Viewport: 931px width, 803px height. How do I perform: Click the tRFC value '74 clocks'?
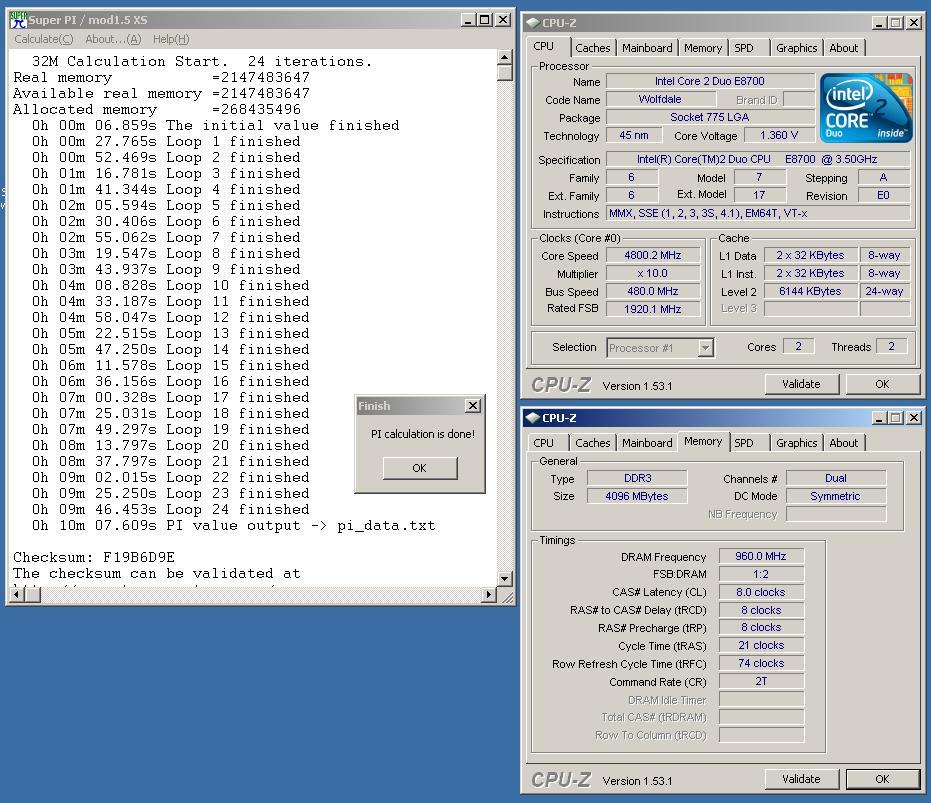coord(761,663)
